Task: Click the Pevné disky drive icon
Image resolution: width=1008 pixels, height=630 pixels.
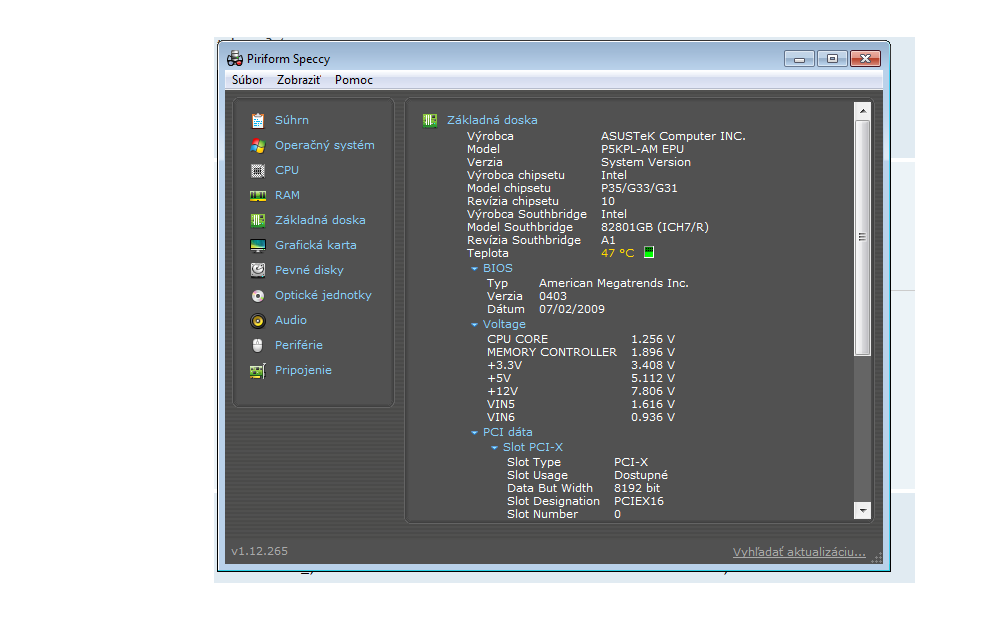Action: pyautogui.click(x=258, y=270)
